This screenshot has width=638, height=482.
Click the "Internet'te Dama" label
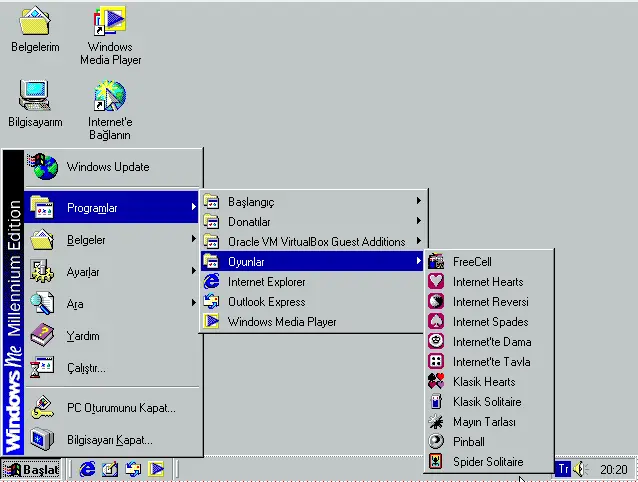click(492, 341)
